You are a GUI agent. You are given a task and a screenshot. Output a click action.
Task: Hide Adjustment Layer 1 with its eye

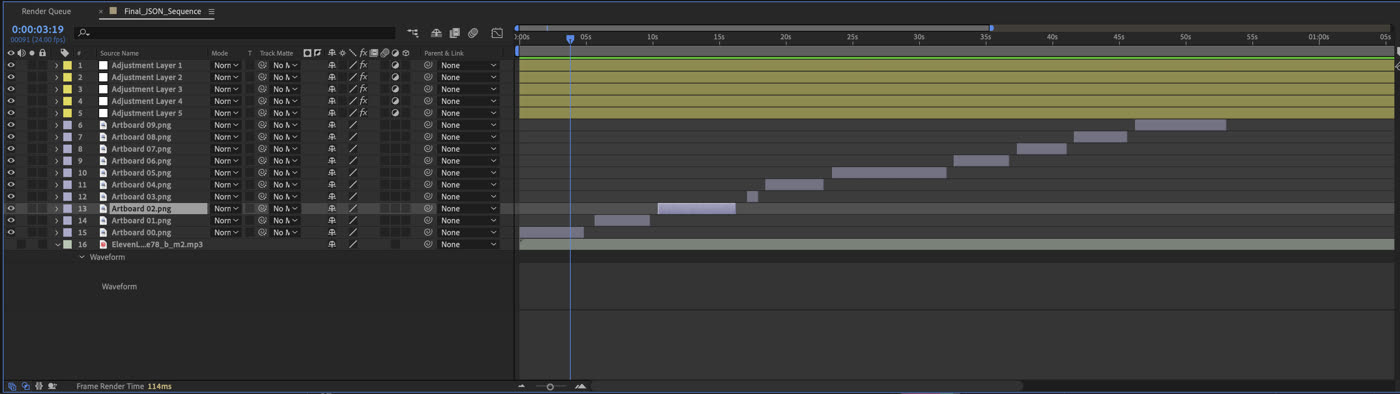pos(11,65)
